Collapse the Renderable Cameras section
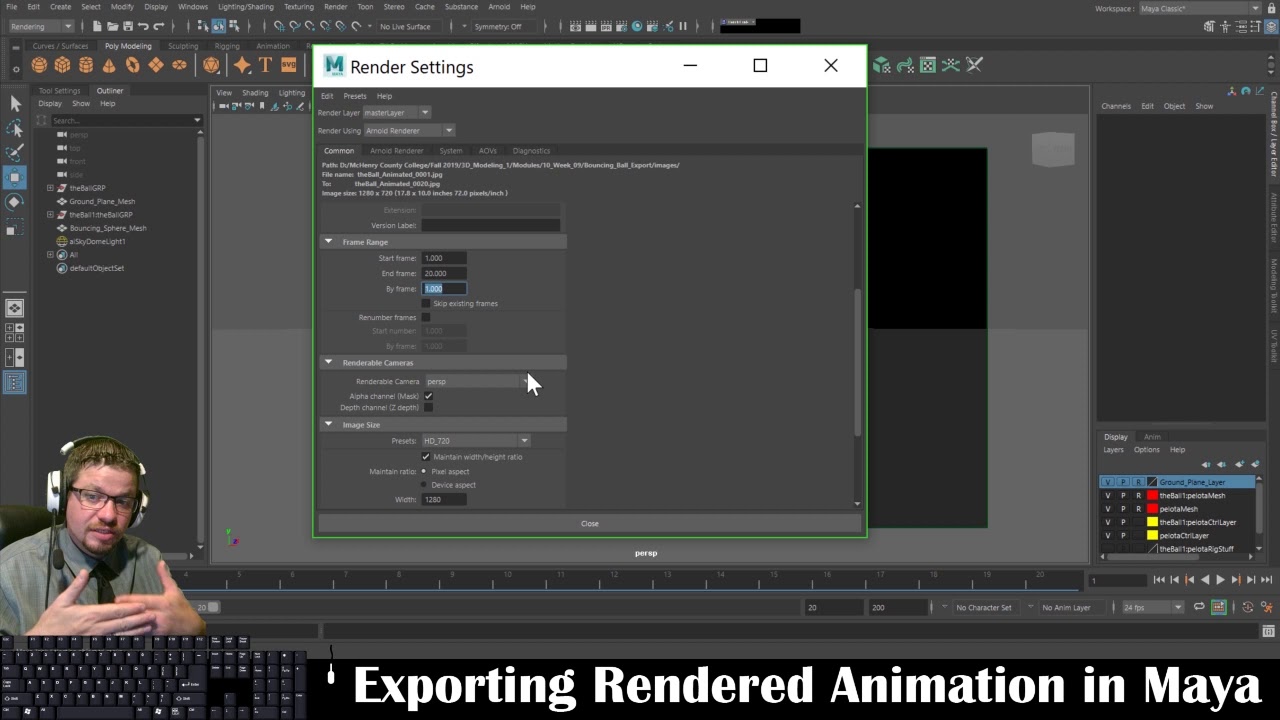Viewport: 1280px width, 720px height. 328,362
